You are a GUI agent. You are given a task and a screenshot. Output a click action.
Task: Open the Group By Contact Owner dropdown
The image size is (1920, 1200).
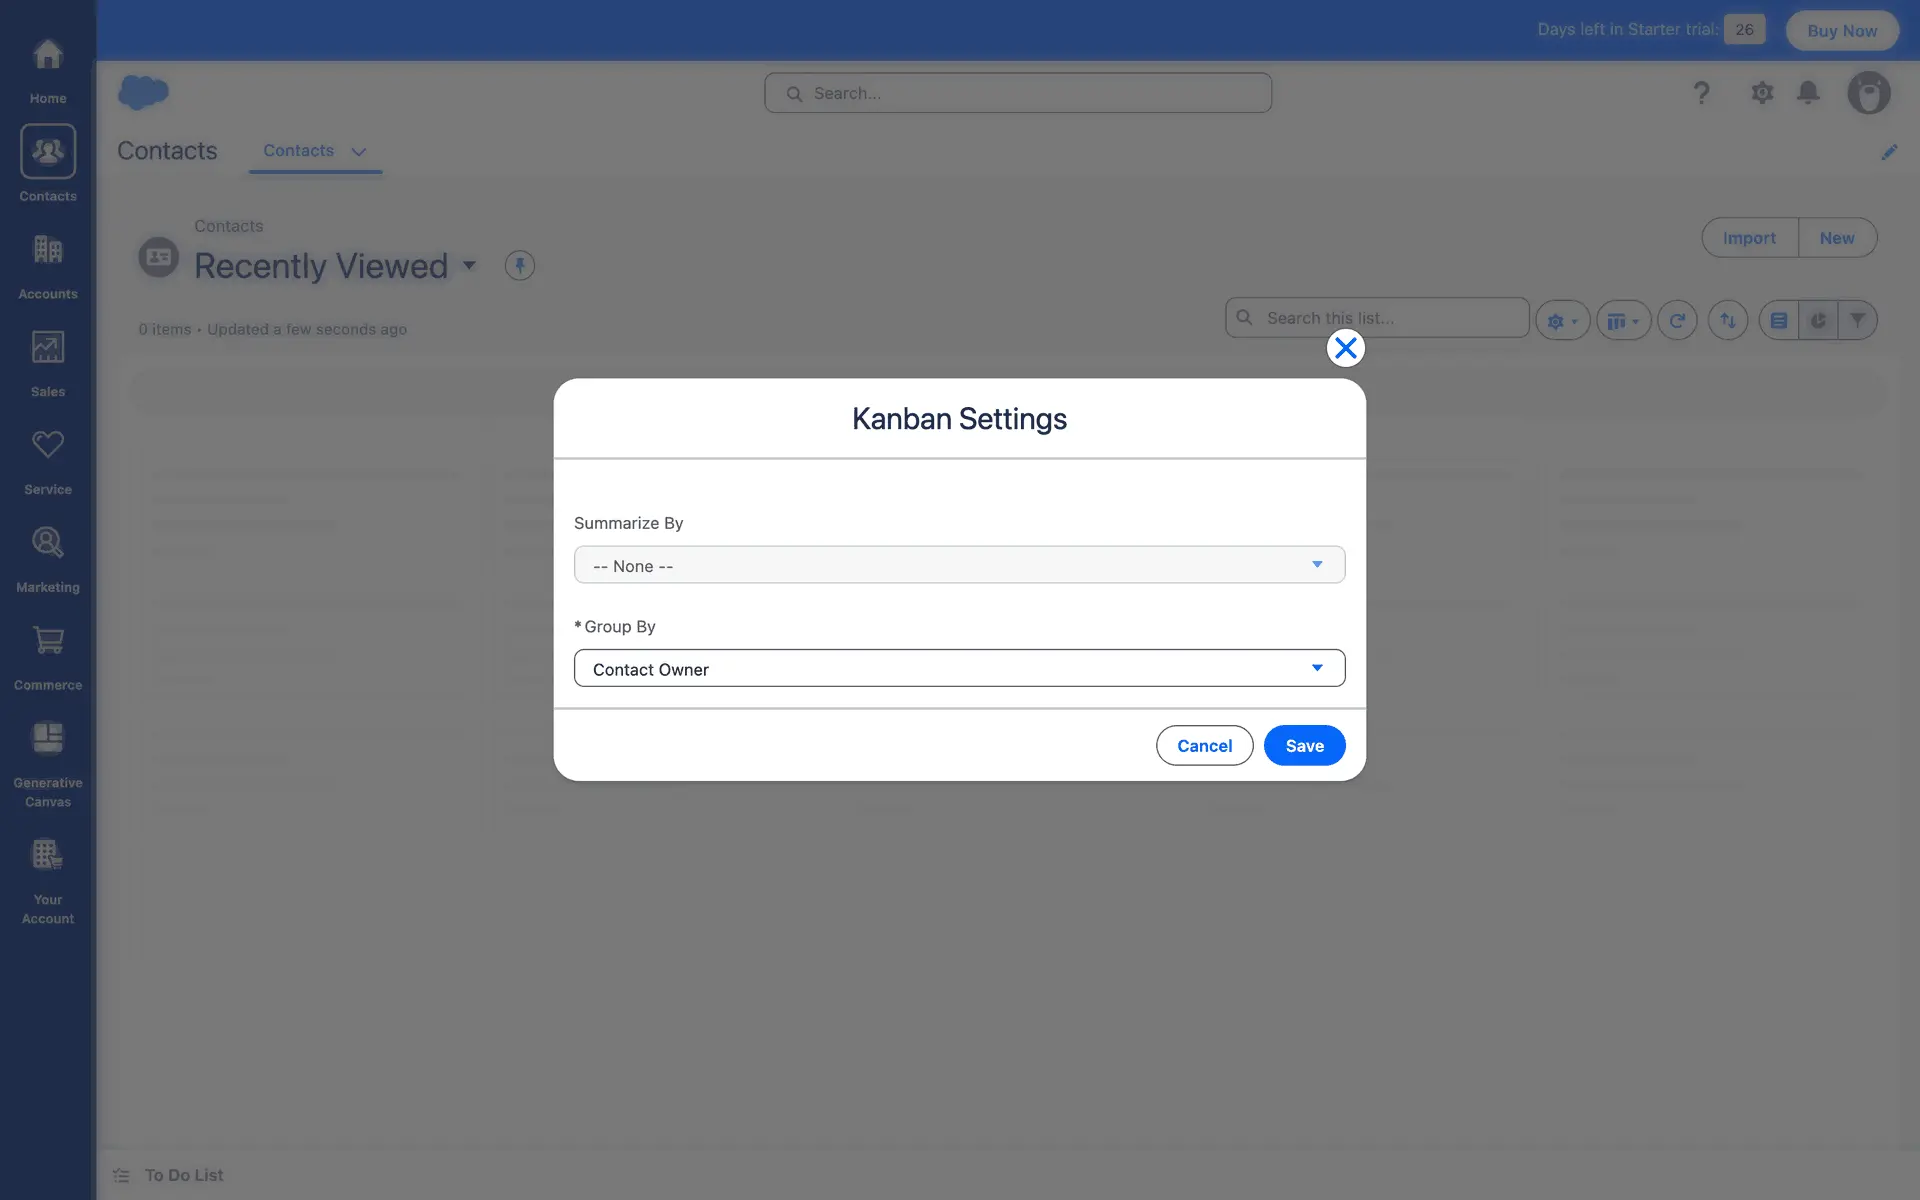959,668
